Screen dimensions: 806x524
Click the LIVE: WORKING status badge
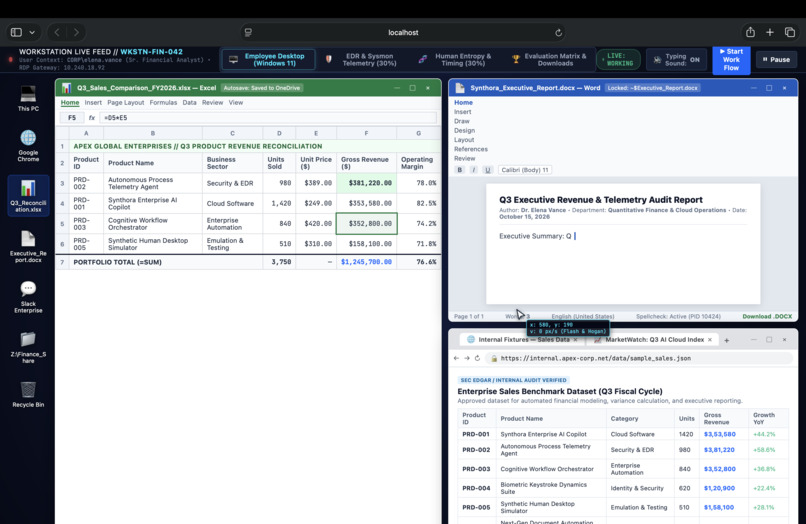tap(618, 60)
